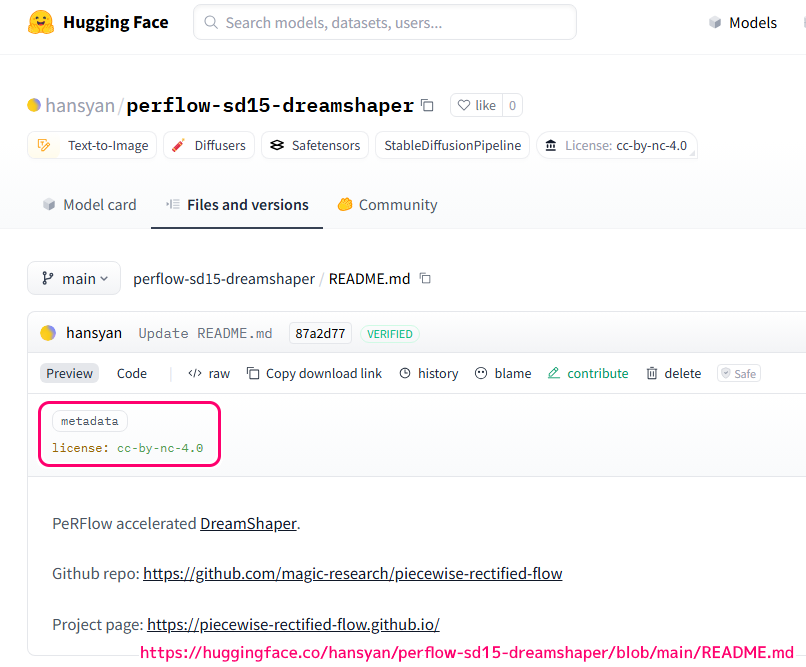Like the model with the heart button

[x=477, y=105]
